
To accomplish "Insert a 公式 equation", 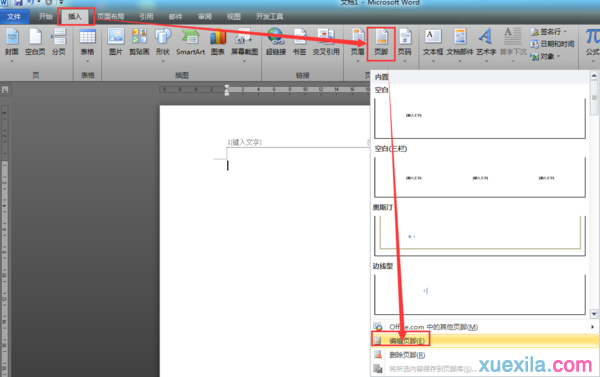I will 592,41.
